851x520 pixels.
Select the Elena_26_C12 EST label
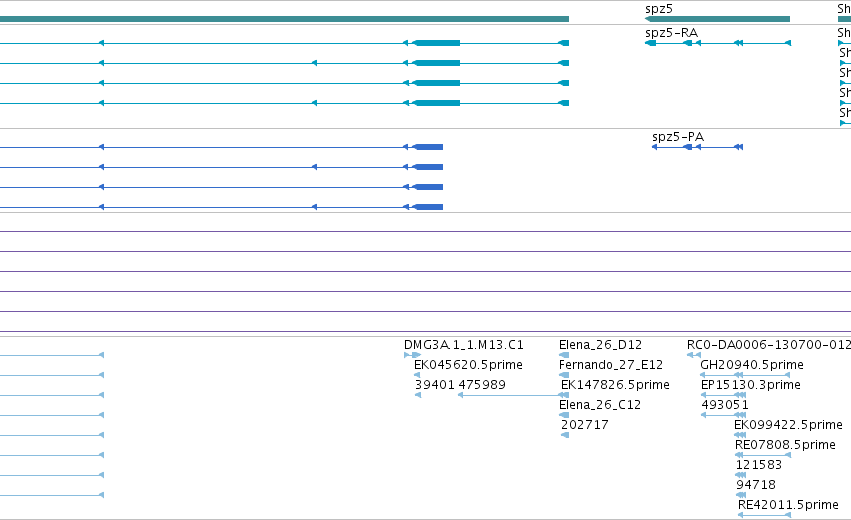[x=600, y=405]
